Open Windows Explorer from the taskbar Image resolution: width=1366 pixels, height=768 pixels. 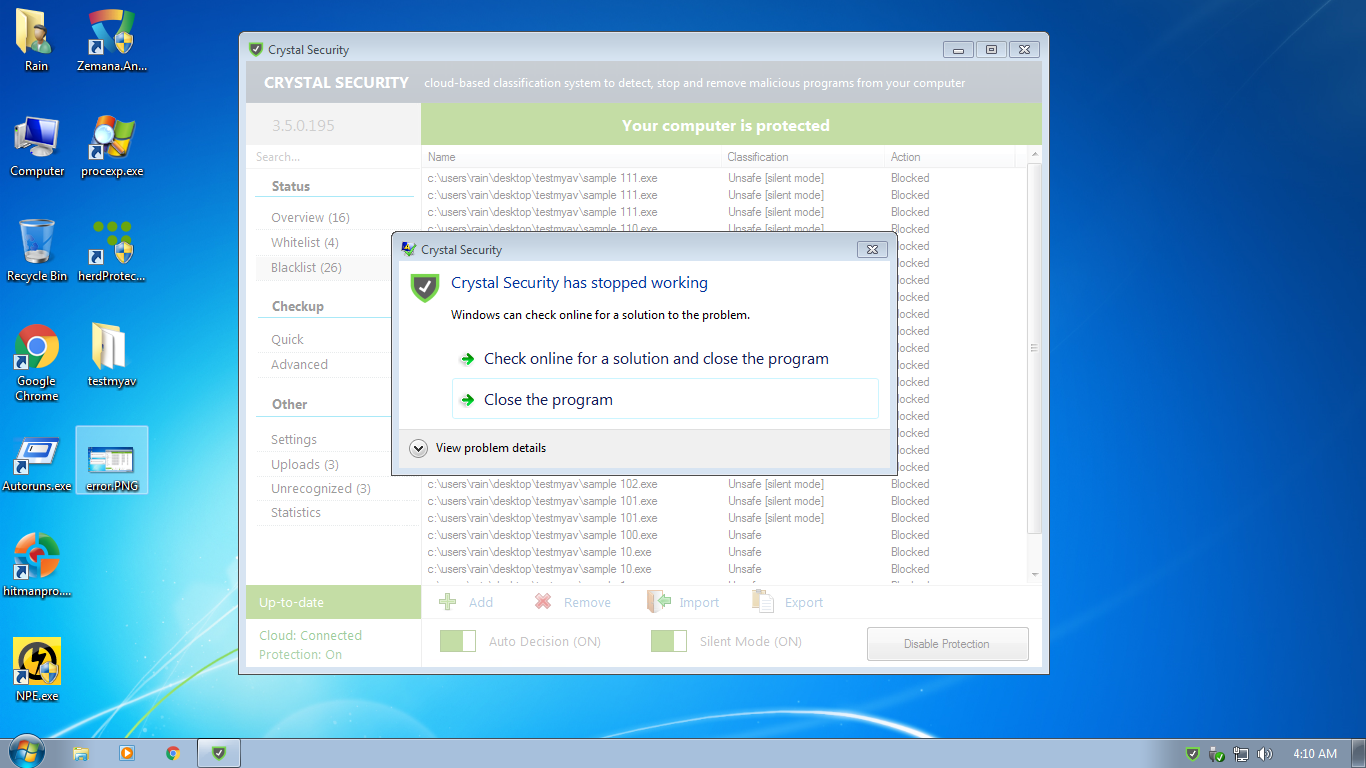[x=81, y=753]
